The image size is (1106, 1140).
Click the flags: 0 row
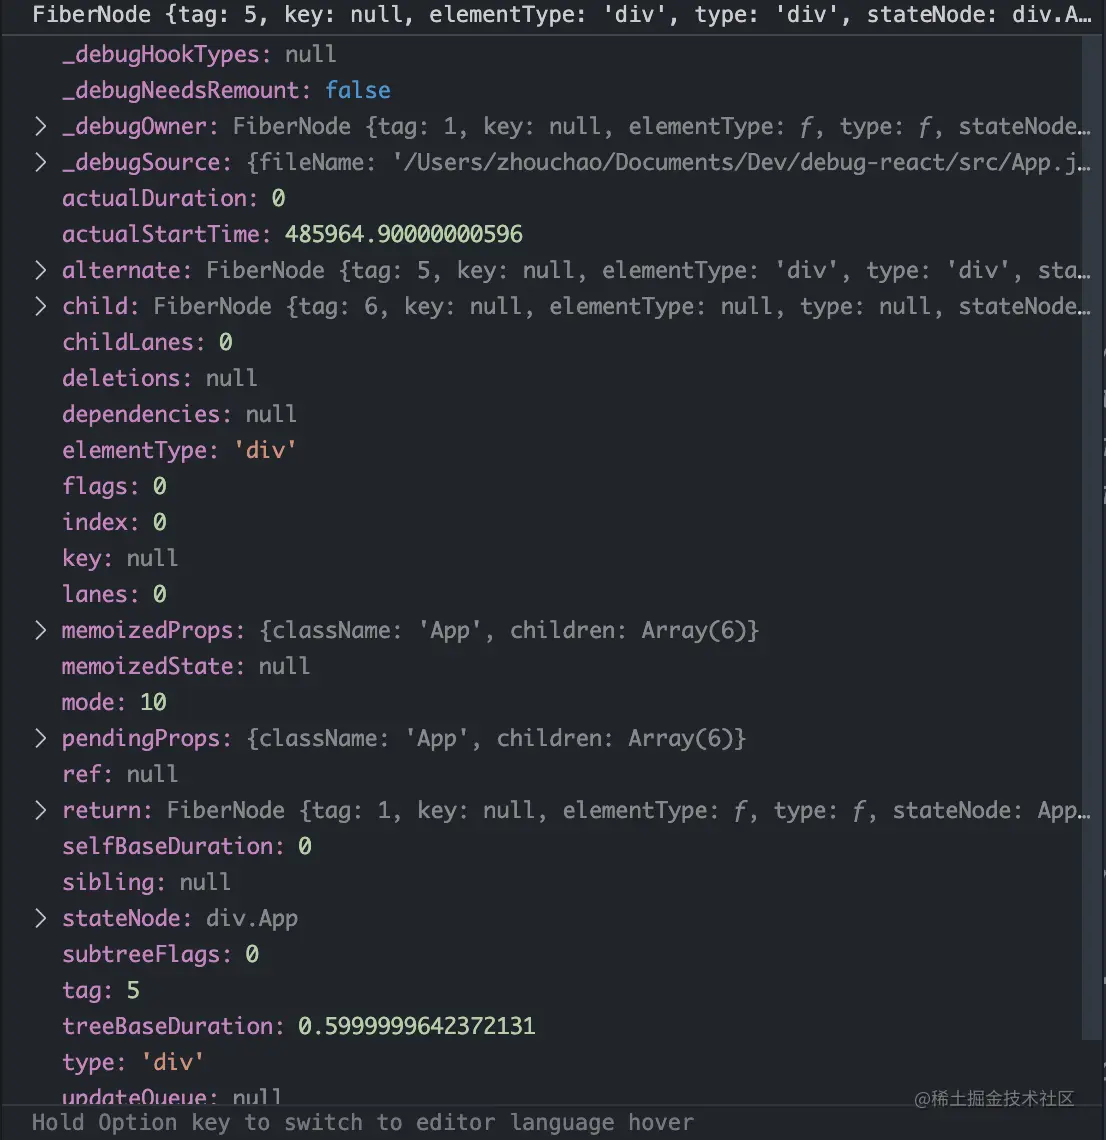point(114,486)
